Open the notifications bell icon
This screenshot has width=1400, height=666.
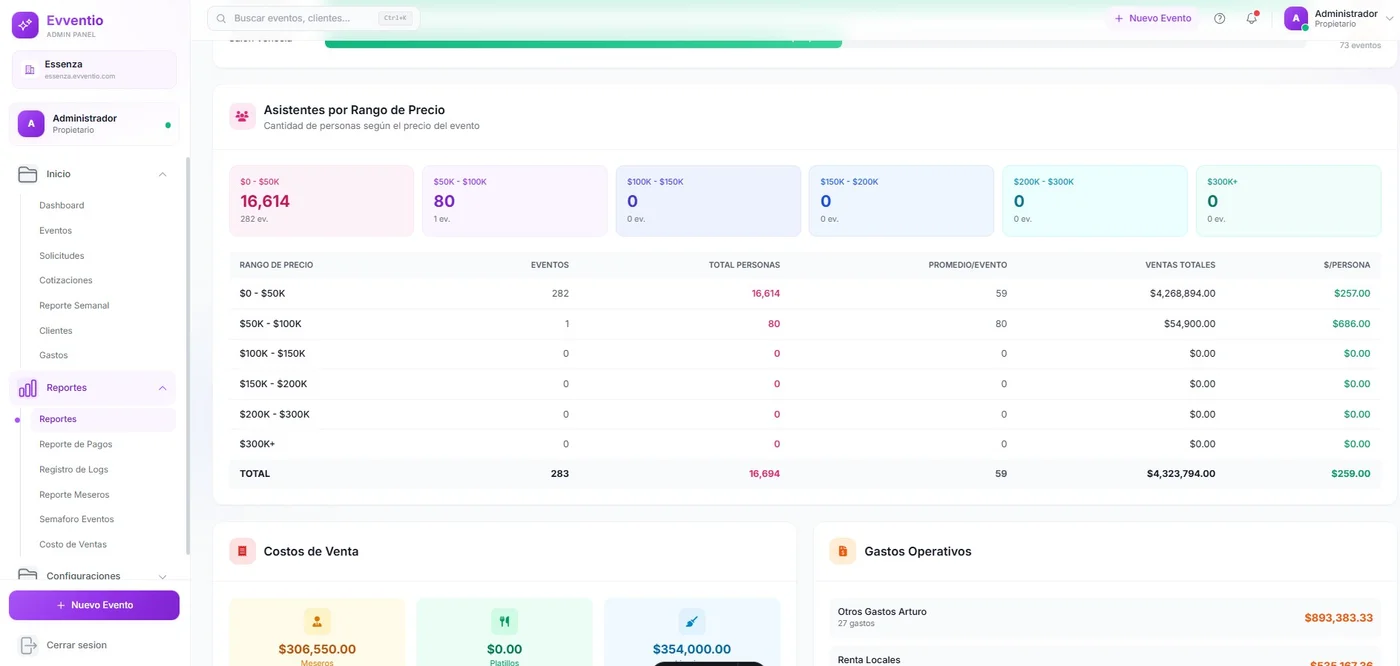coord(1251,19)
